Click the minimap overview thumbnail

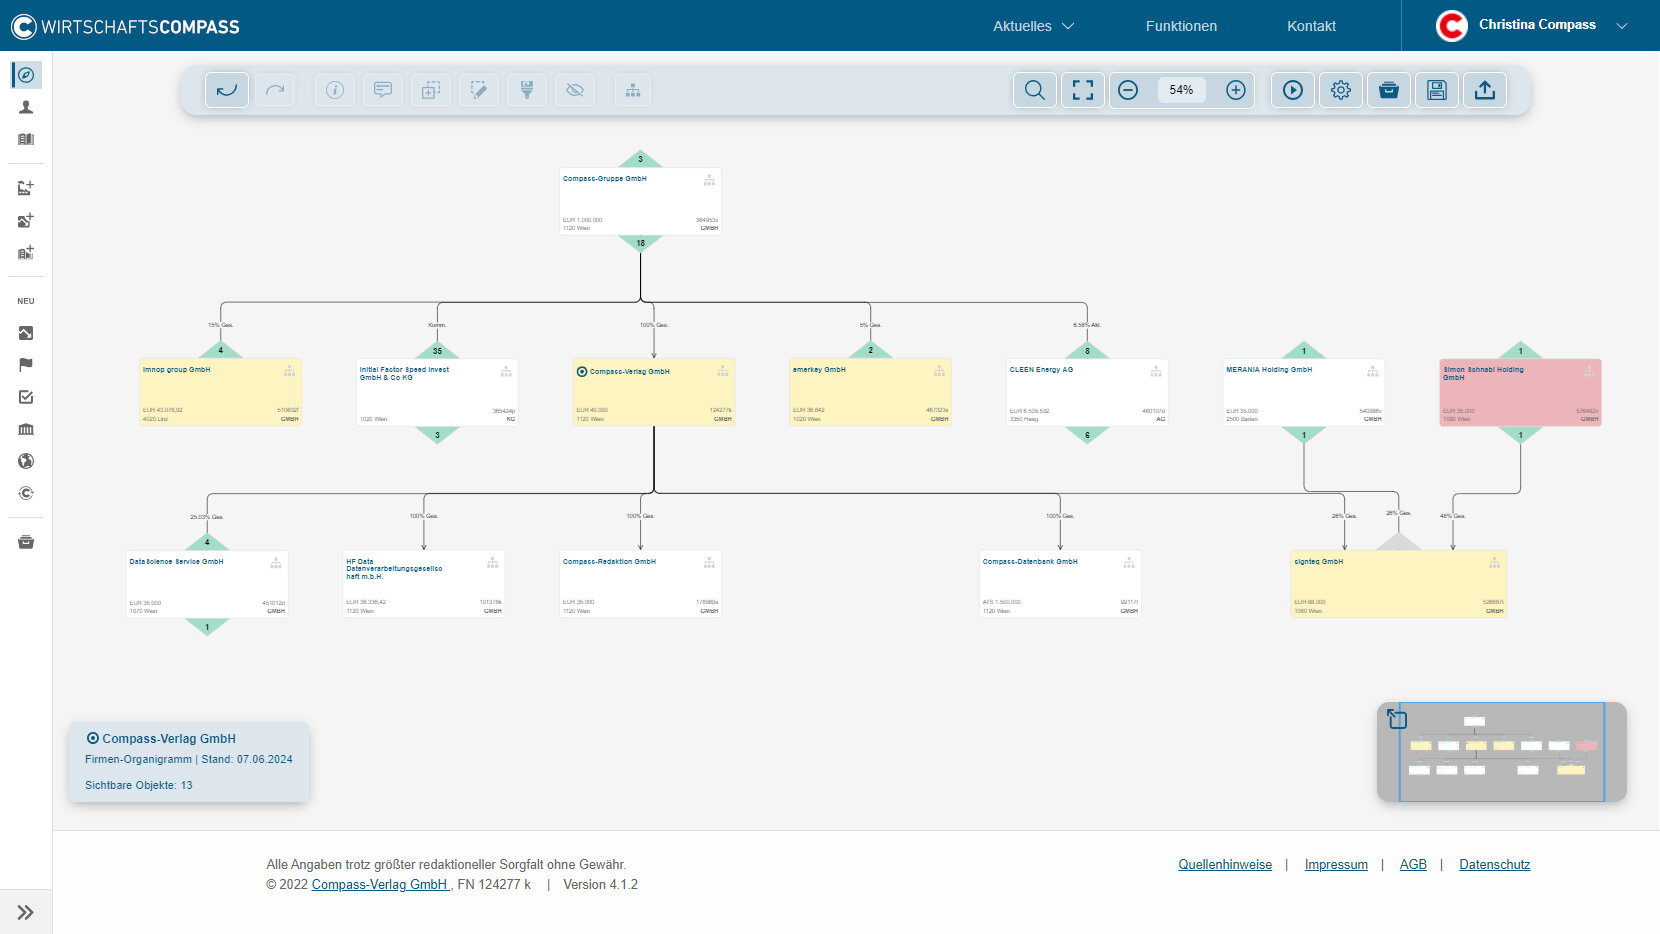click(x=1502, y=752)
